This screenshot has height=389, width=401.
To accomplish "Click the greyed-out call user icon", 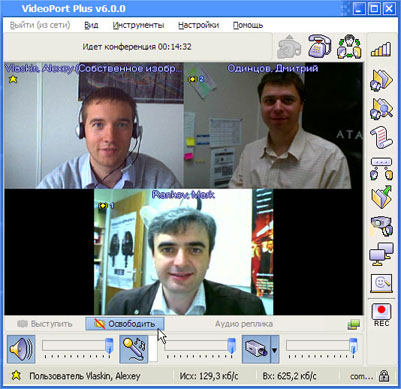I will tap(289, 47).
